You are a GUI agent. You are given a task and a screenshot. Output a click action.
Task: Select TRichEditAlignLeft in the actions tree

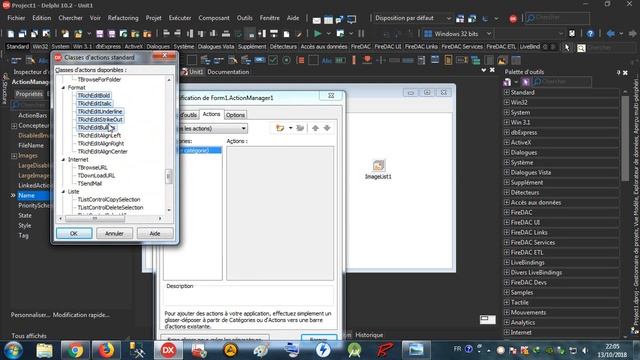(x=99, y=136)
